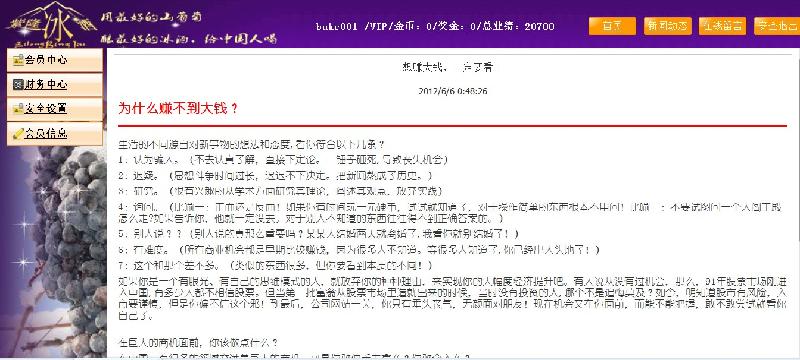Click the 安全退出 button at top edge
Image resolution: width=800 pixels, height=360 pixels.
point(777,26)
